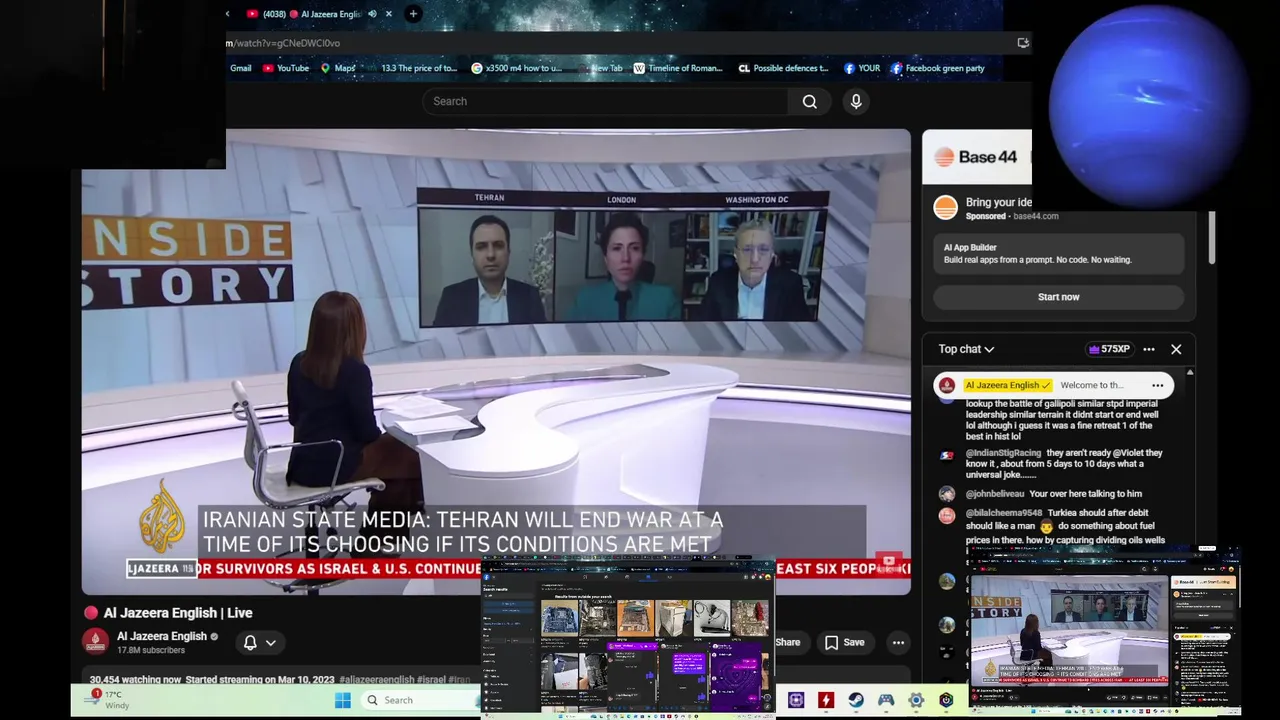Click the Share button under video

coord(788,643)
